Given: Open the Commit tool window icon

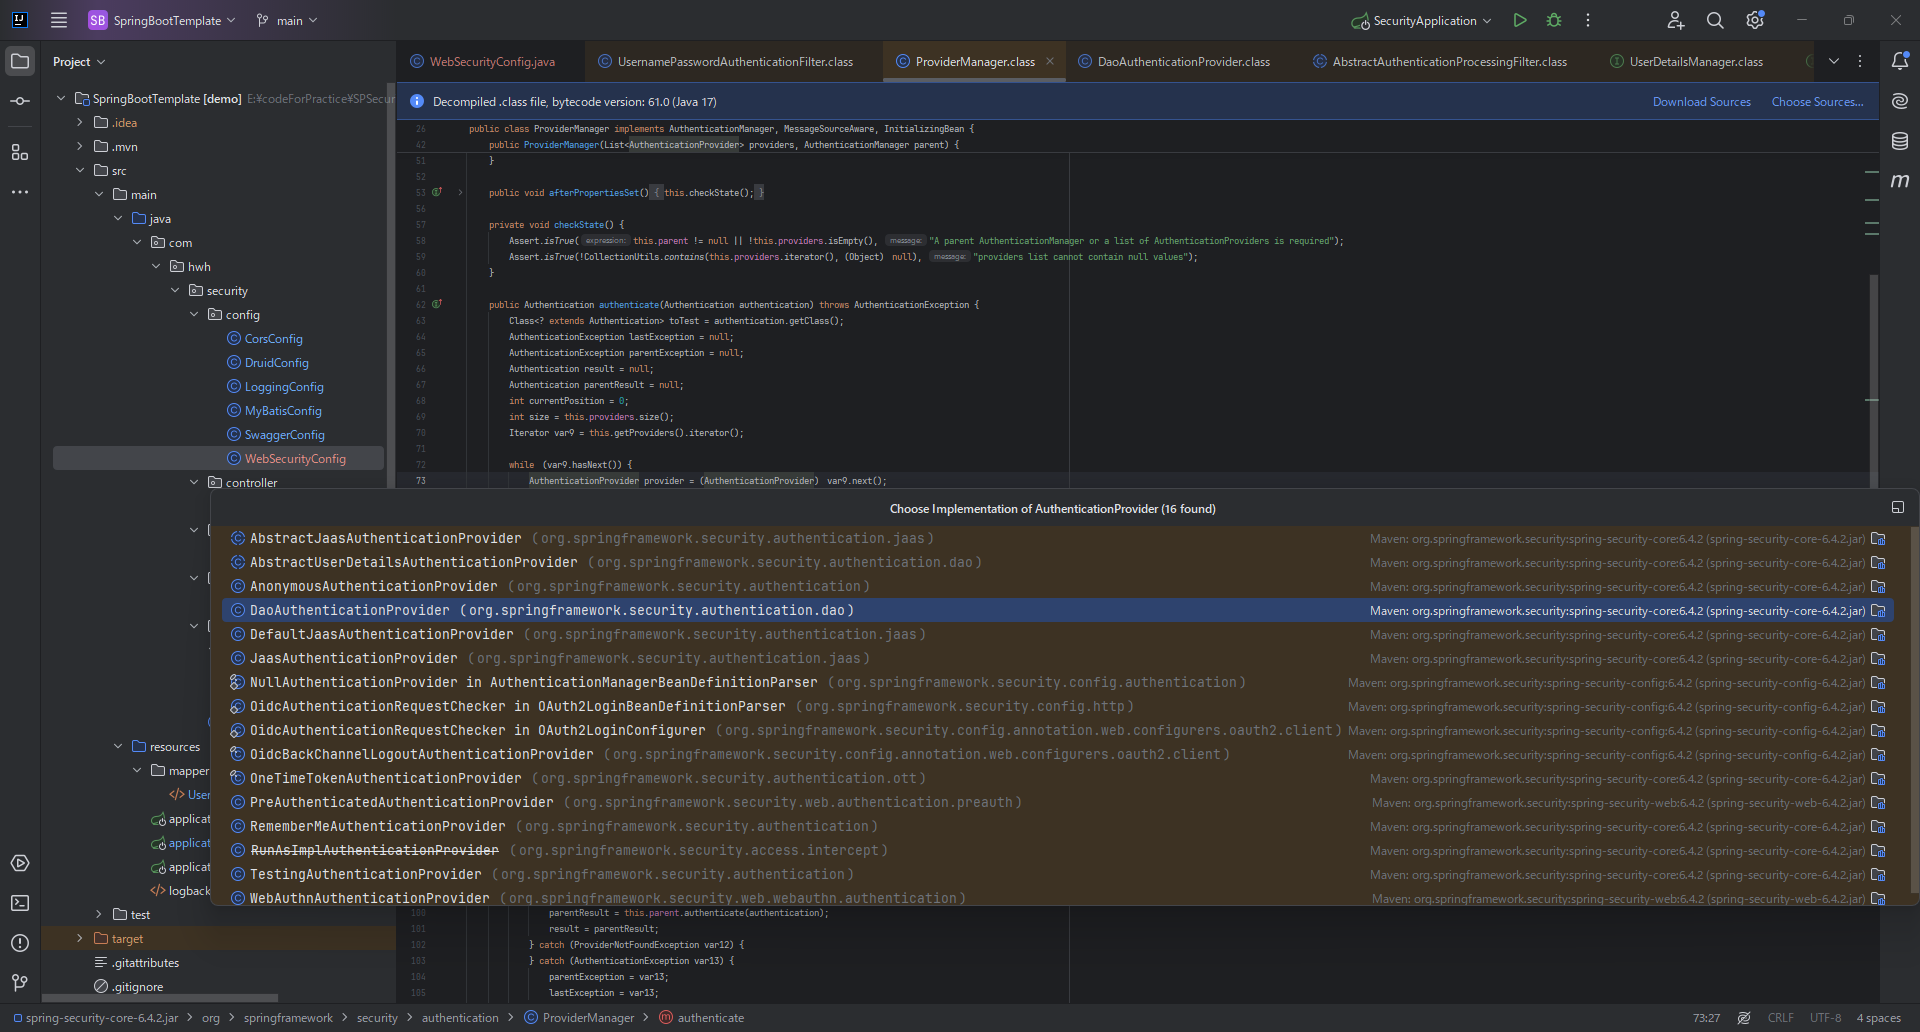Looking at the screenshot, I should pyautogui.click(x=20, y=101).
